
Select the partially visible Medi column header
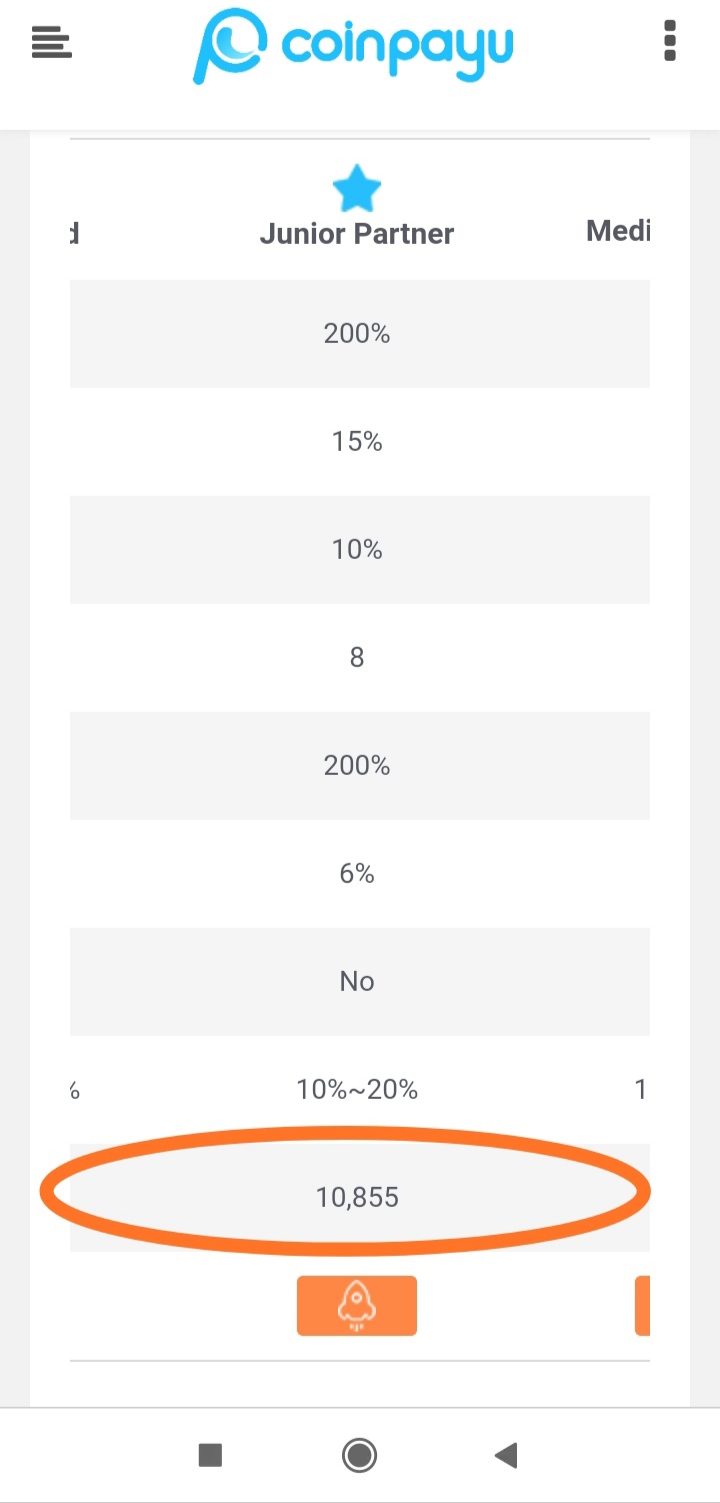click(x=618, y=232)
